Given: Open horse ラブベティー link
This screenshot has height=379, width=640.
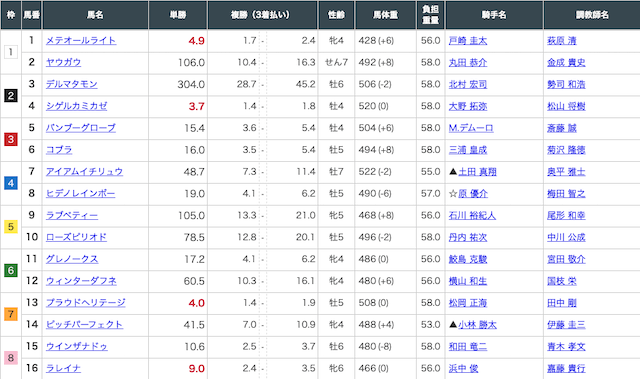Looking at the screenshot, I should [x=72, y=215].
